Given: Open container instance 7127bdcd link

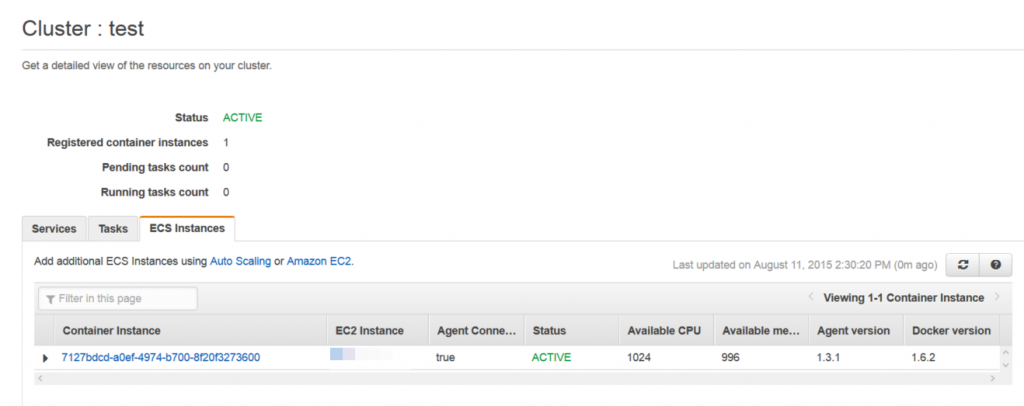Looking at the screenshot, I should pos(161,358).
